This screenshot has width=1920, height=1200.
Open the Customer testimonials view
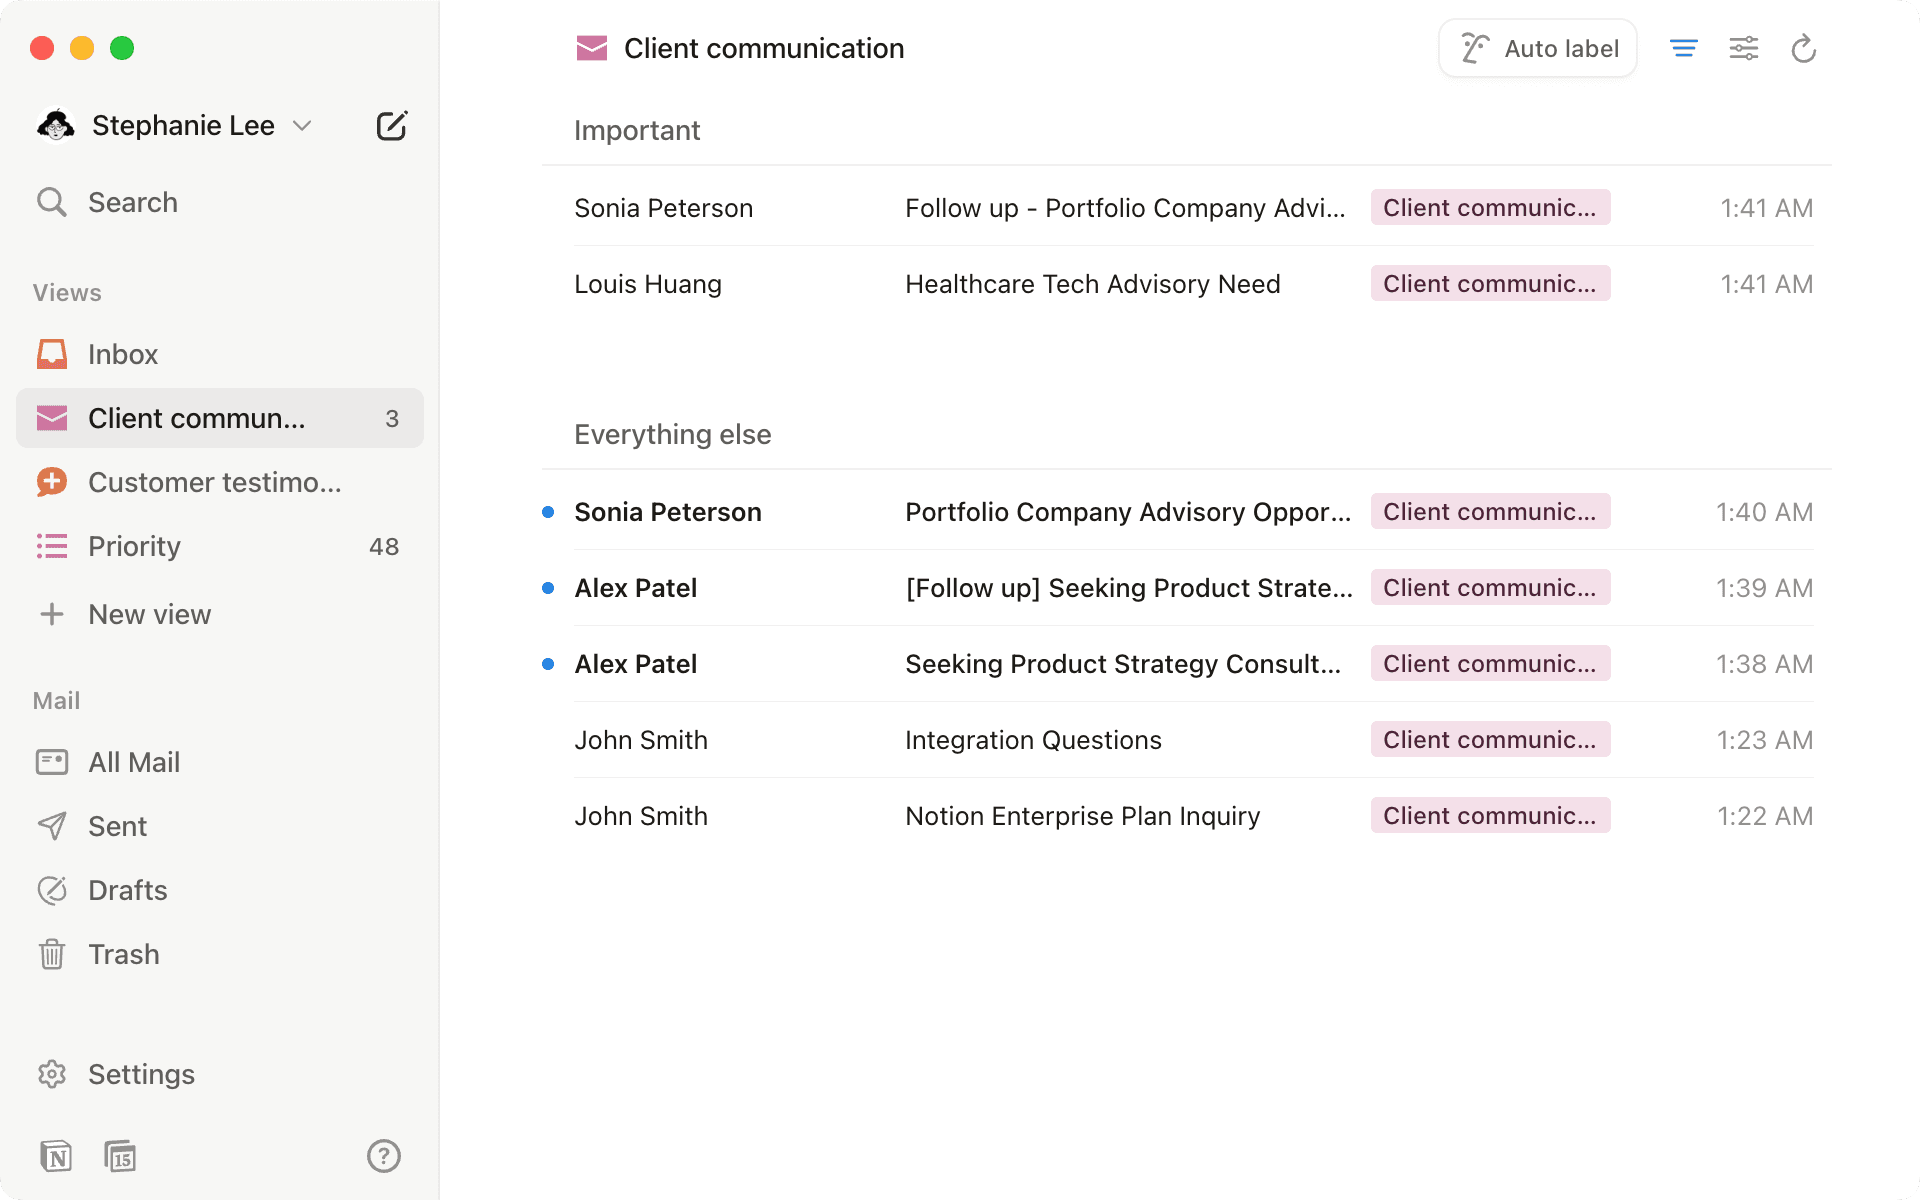coord(215,482)
